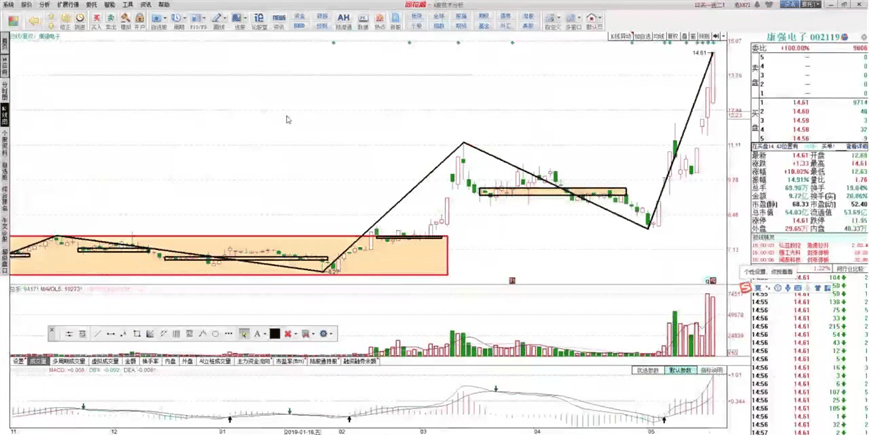Select the line drawing tool in drawing toolbar

pos(97,334)
